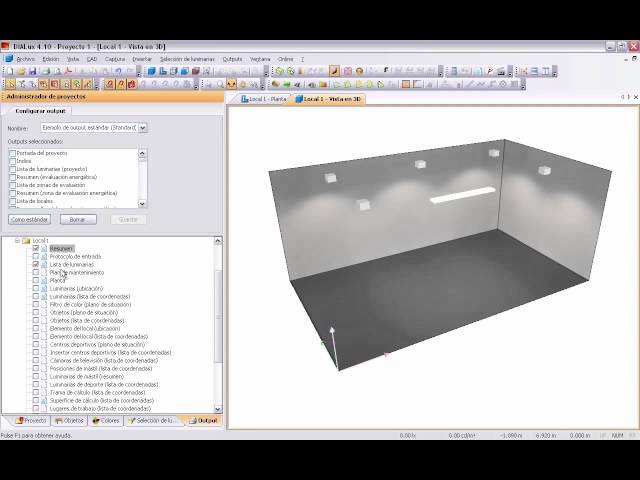Viewport: 640px width, 480px height.
Task: Click the red thumbs-up guide icon
Action: tap(131, 84)
